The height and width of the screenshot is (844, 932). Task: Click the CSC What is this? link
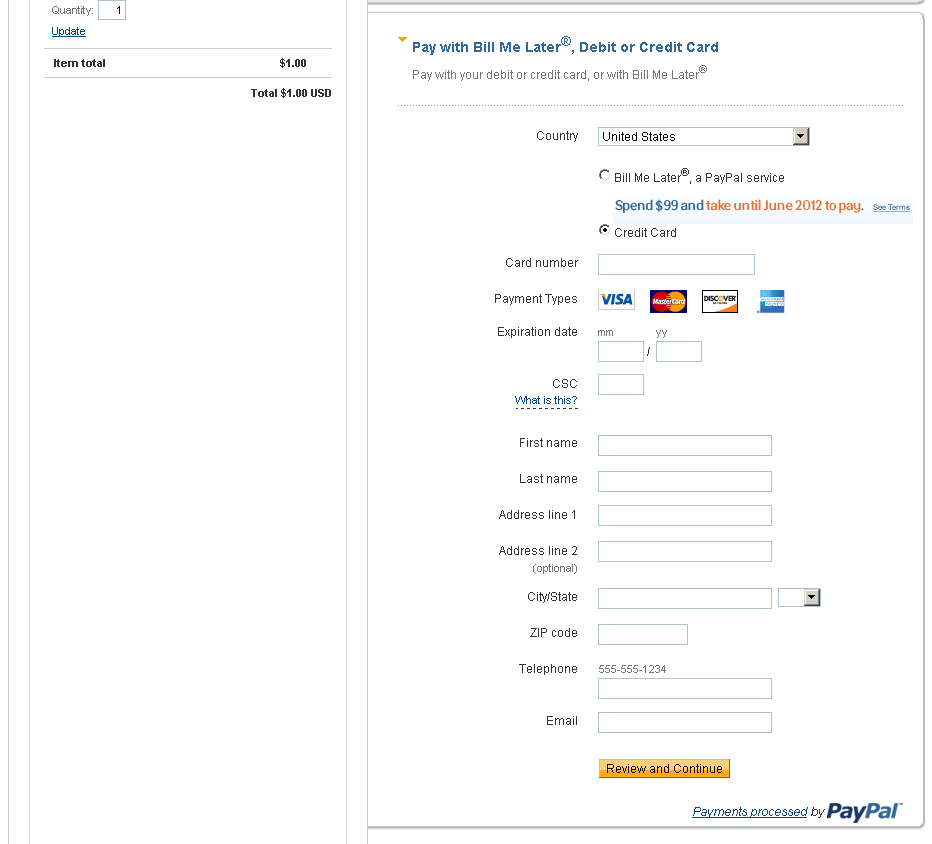546,401
